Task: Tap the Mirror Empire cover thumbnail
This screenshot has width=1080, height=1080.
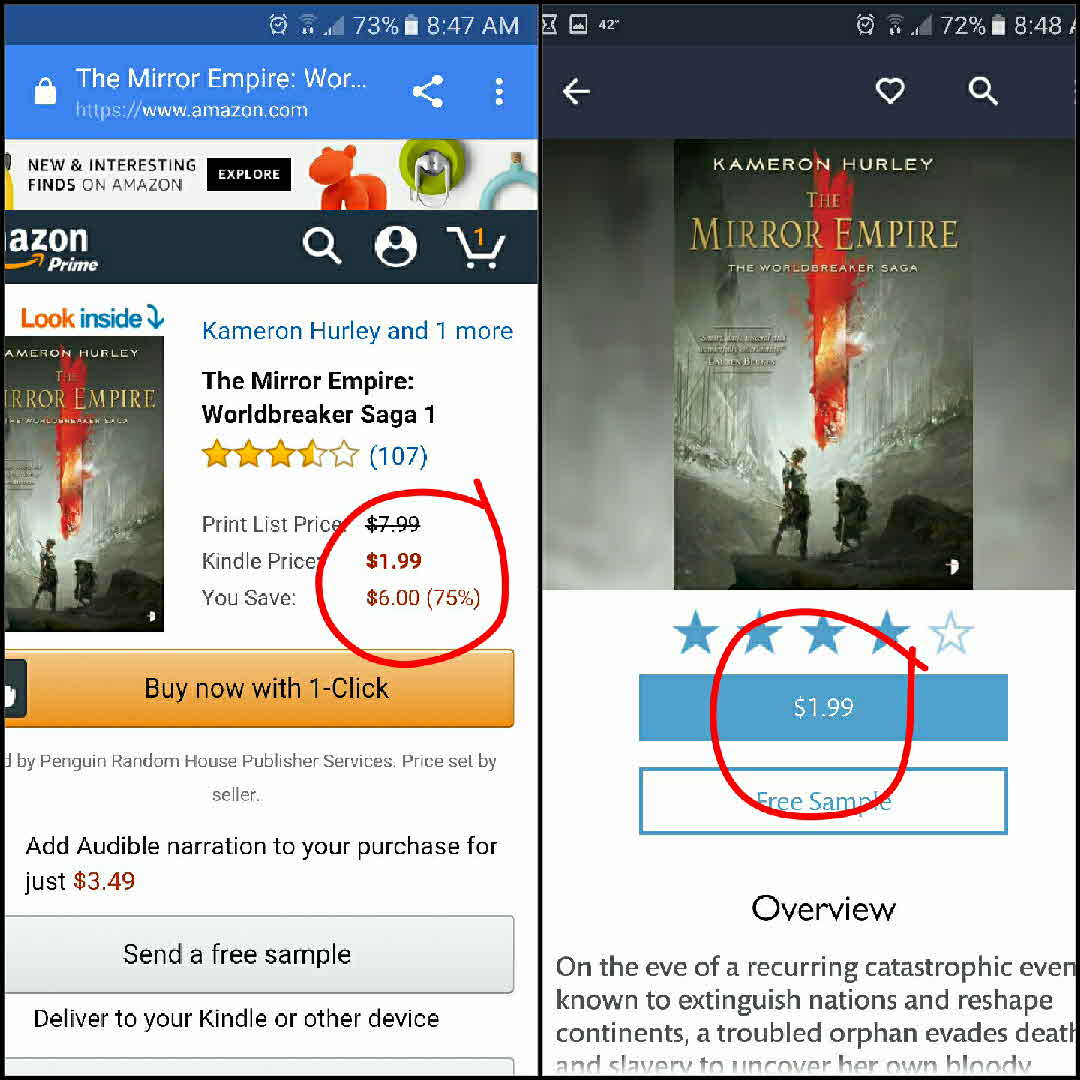Action: [x=84, y=484]
